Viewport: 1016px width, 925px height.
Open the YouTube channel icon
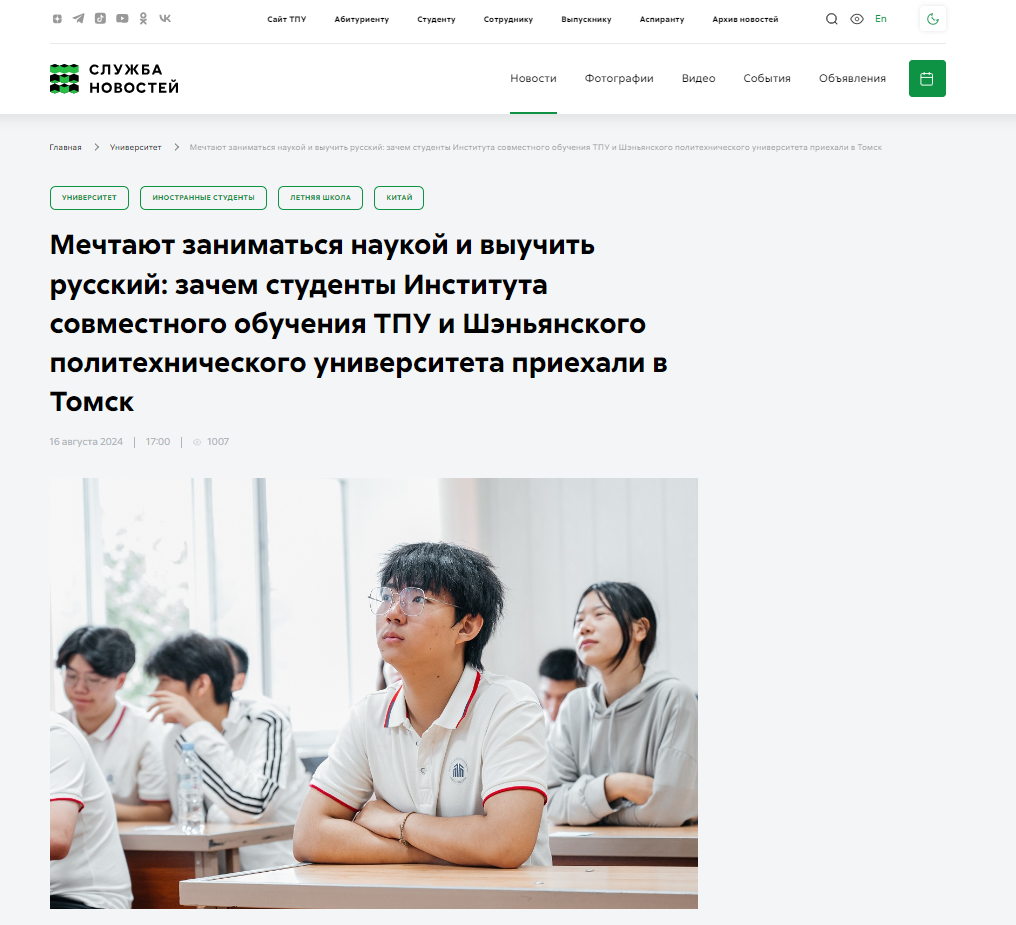click(122, 19)
